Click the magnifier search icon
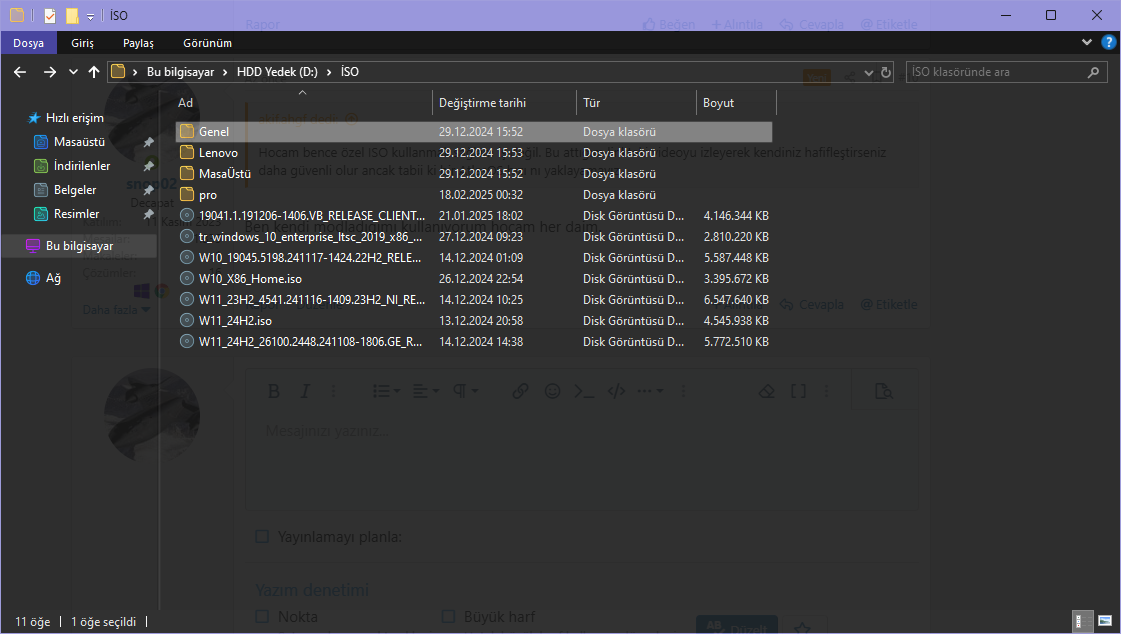Image resolution: width=1121 pixels, height=634 pixels. [1093, 71]
